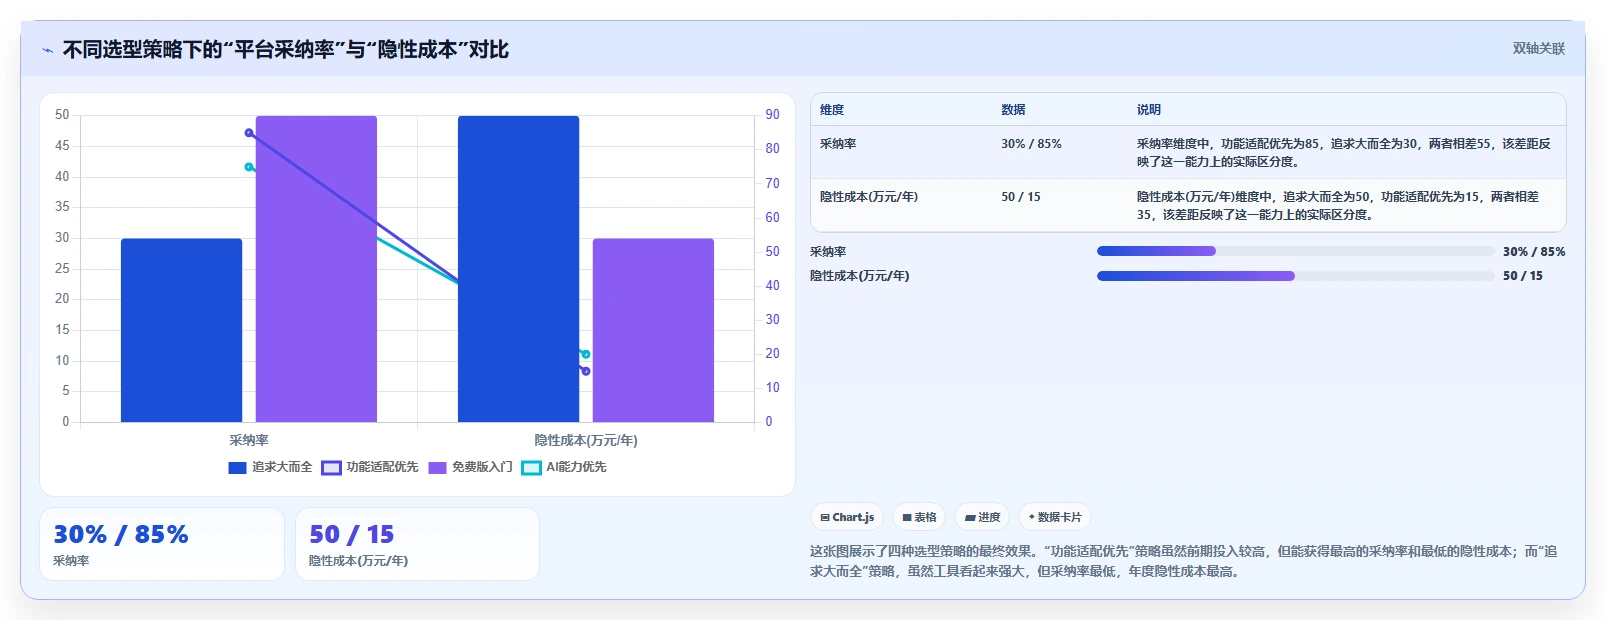Click the 表格 tag
1606x620 pixels.
point(919,517)
